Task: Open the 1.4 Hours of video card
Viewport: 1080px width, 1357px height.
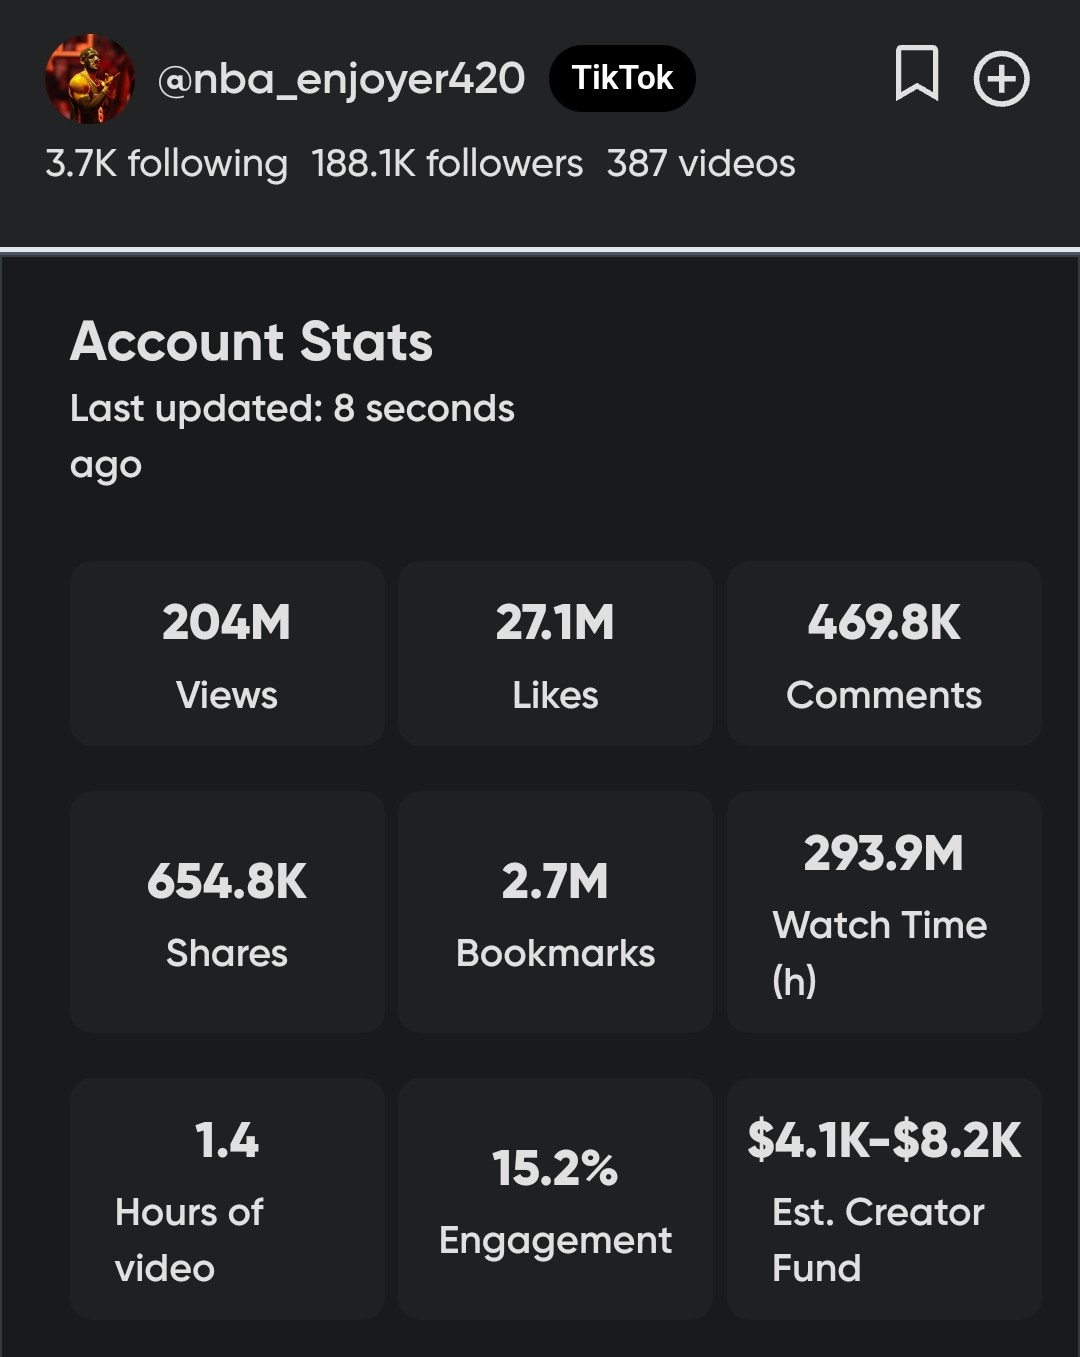Action: [227, 1199]
